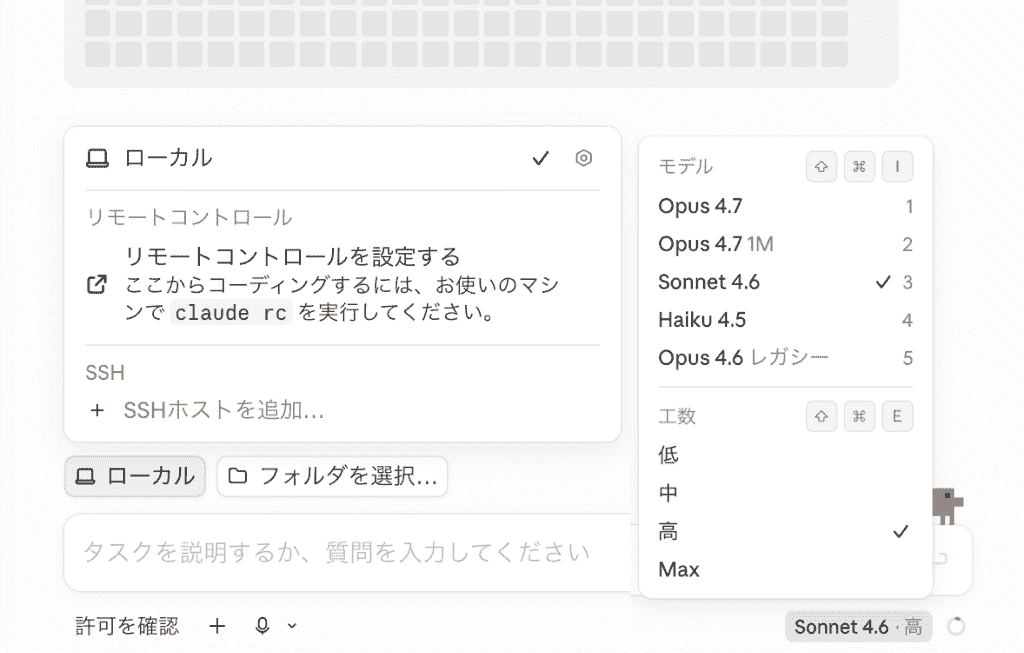1024x653 pixels.
Task: Expand the chevron beside the microphone
Action: tap(292, 626)
